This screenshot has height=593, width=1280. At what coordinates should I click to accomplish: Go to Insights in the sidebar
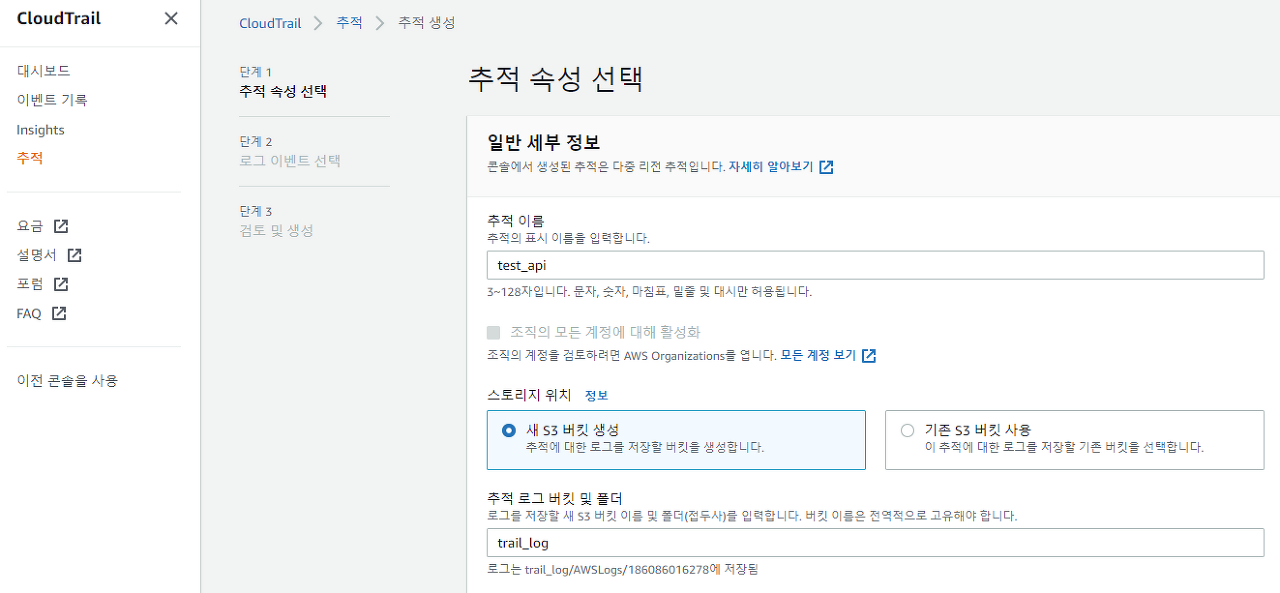coord(40,130)
